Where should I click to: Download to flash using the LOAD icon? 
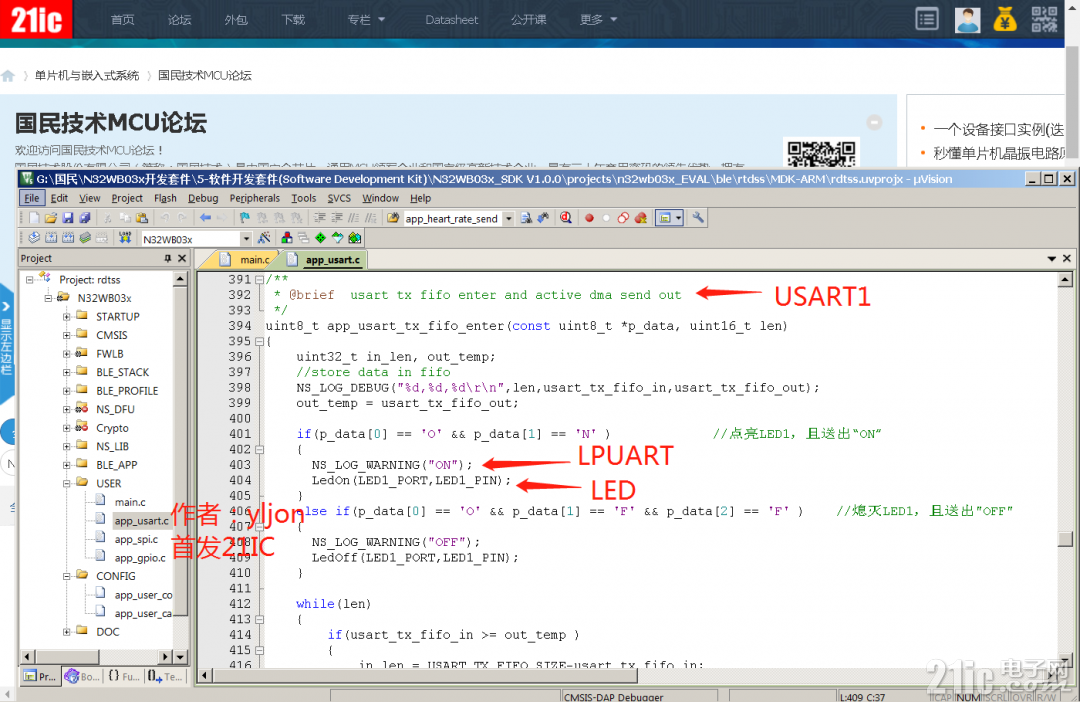125,238
